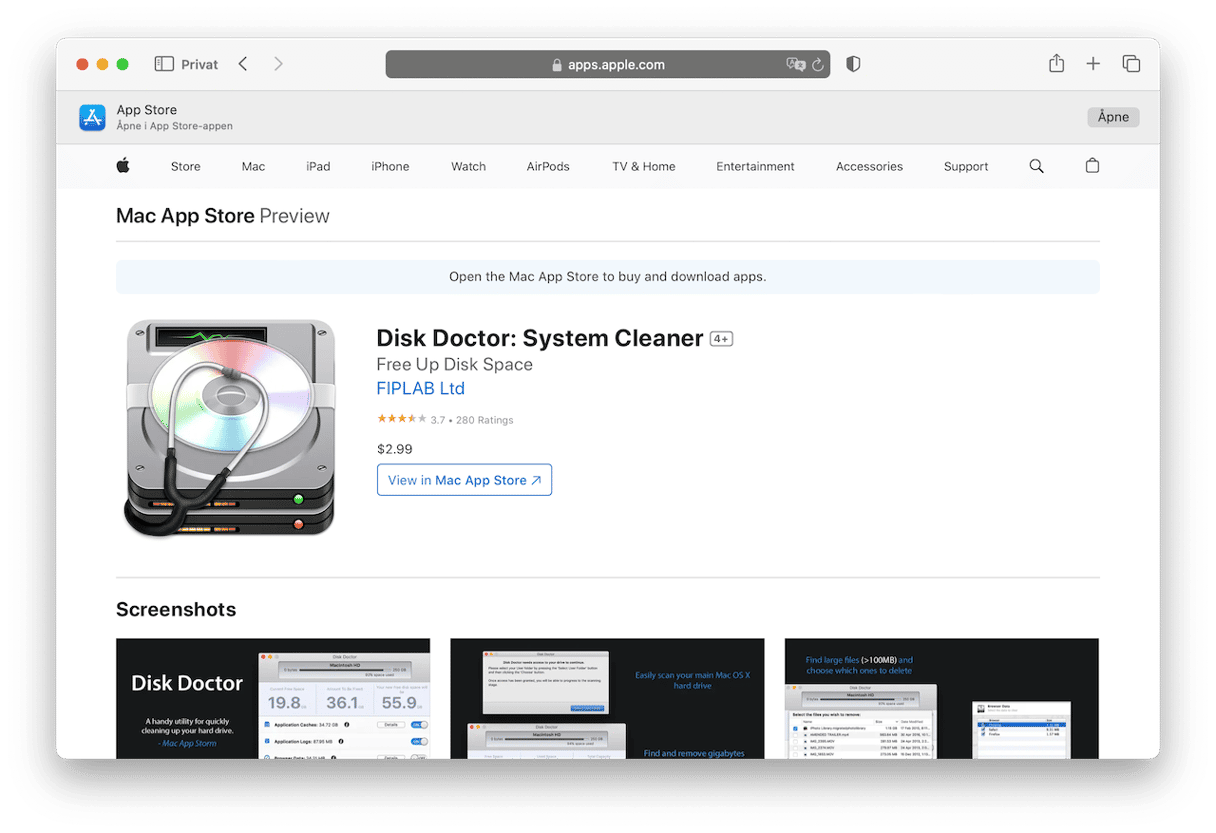Open the privacy report shield icon
Screen dimensions: 1216x833
(853, 64)
